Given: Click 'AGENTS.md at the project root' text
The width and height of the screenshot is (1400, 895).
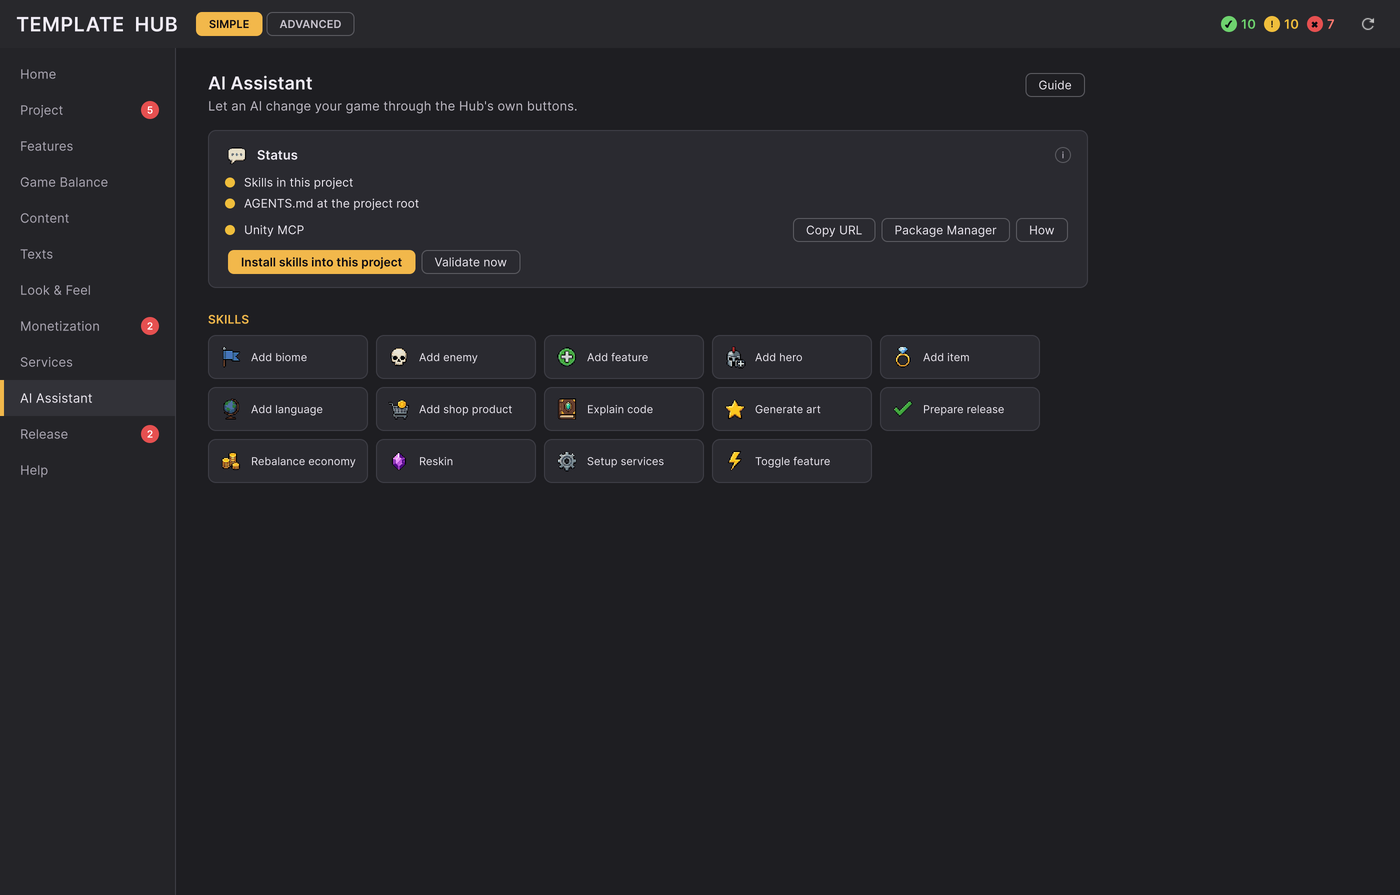Looking at the screenshot, I should point(331,203).
